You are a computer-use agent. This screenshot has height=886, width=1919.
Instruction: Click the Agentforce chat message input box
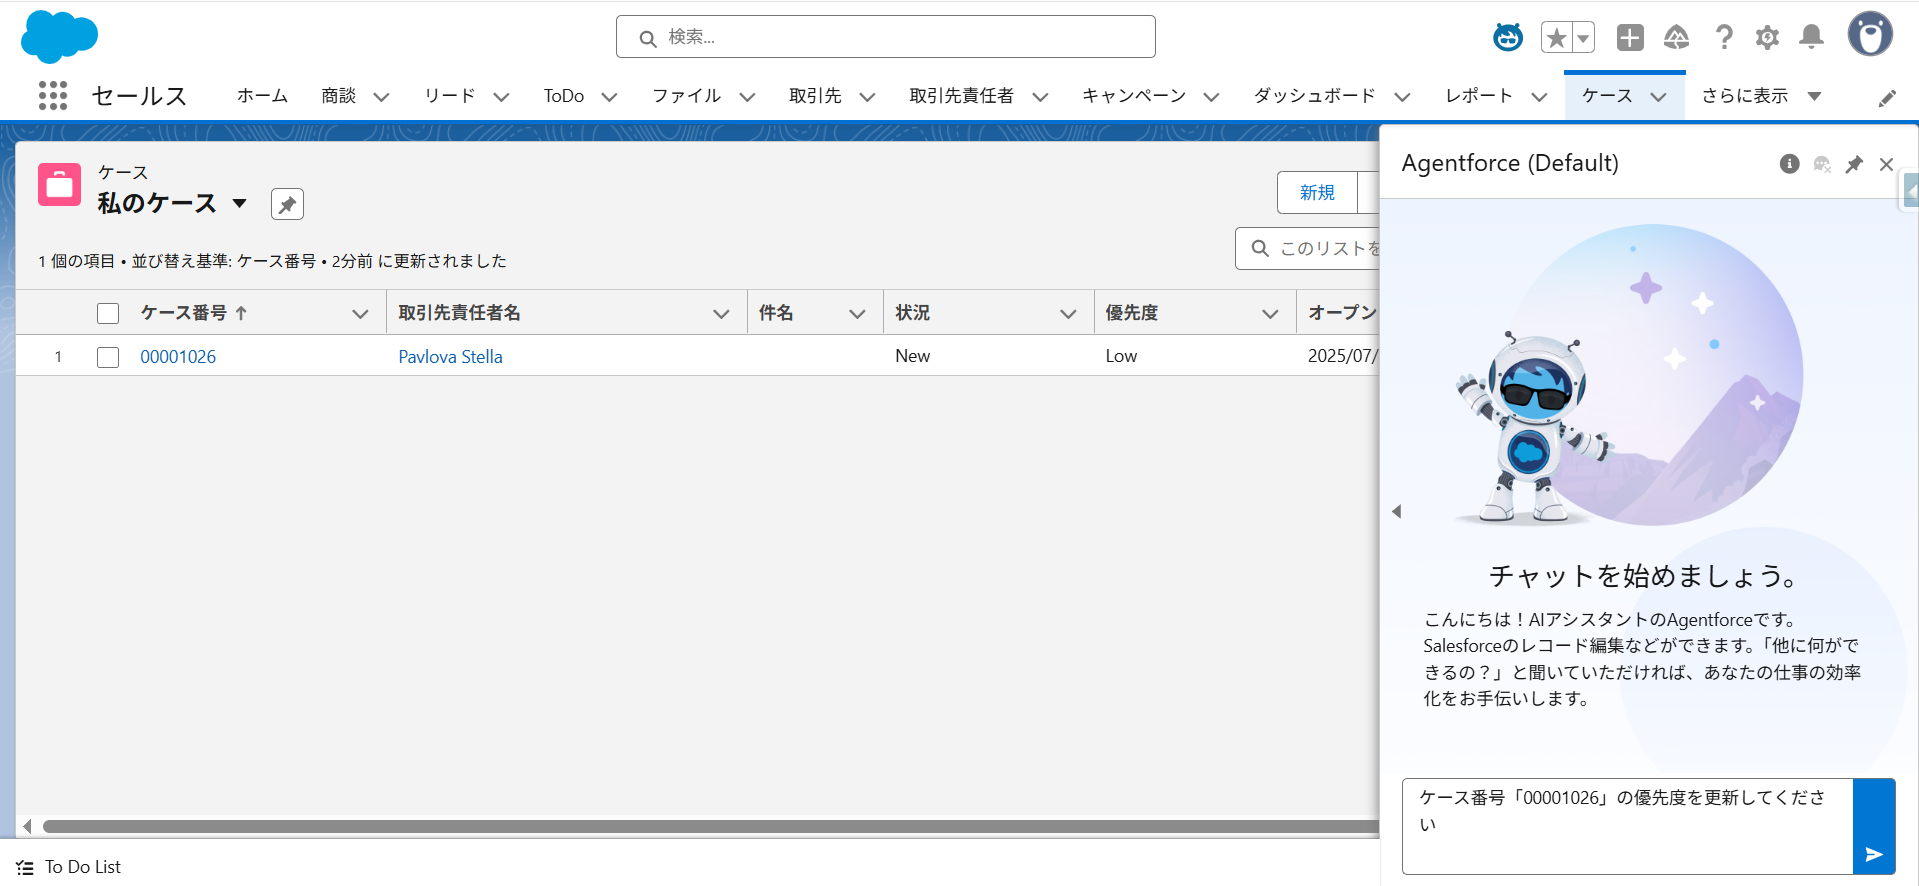tap(1628, 826)
